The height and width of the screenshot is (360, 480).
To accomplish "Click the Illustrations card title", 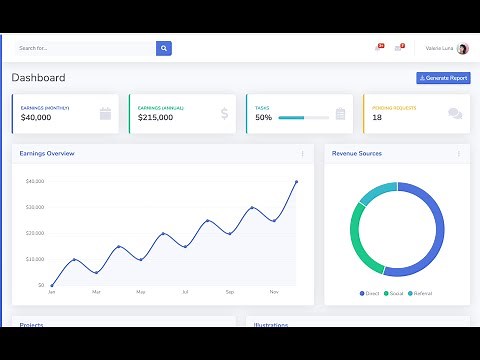I will coord(271,324).
